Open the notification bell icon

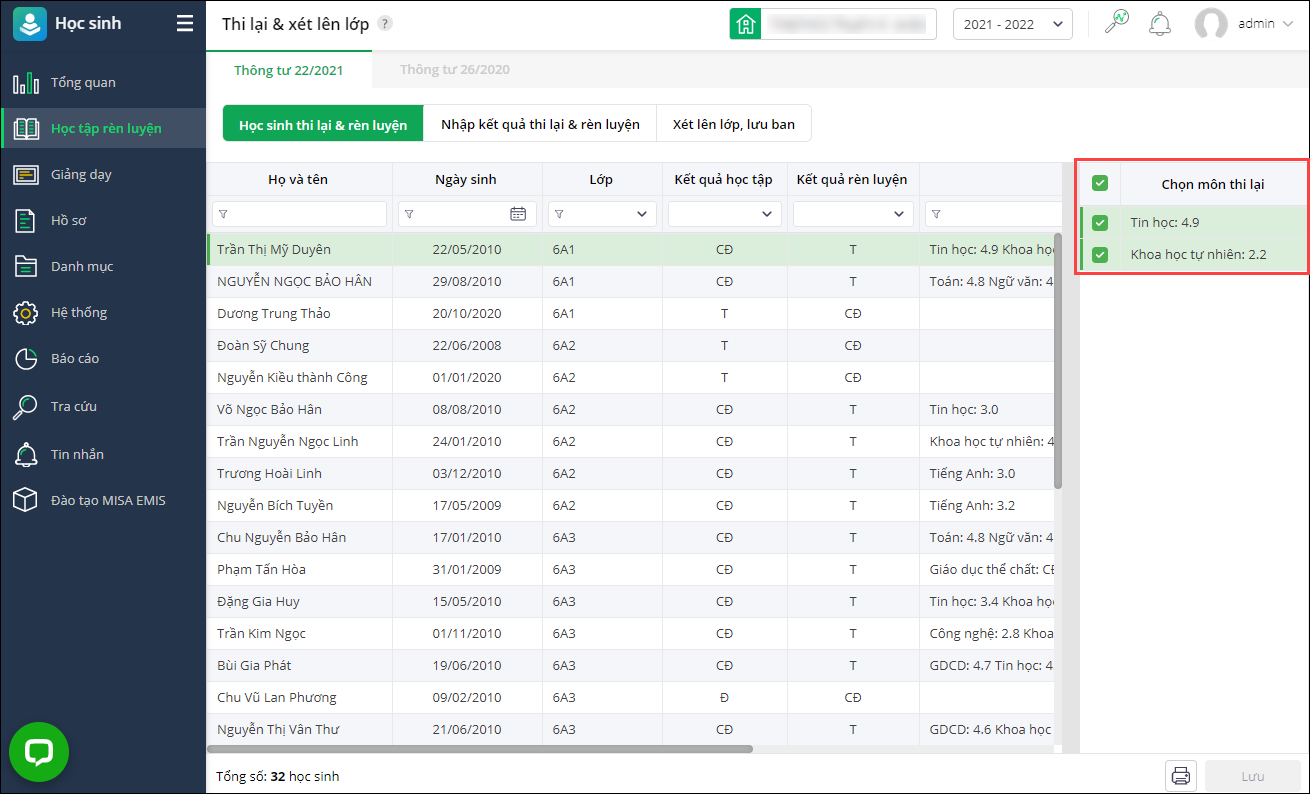coord(1160,24)
